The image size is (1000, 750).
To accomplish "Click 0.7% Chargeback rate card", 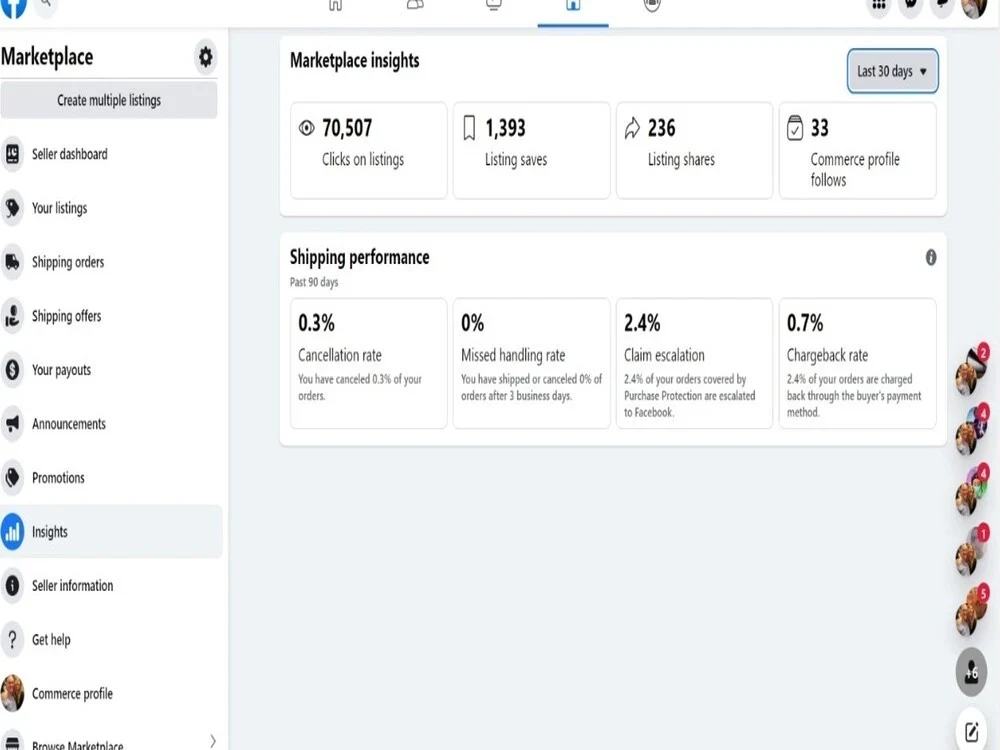I will (x=858, y=364).
